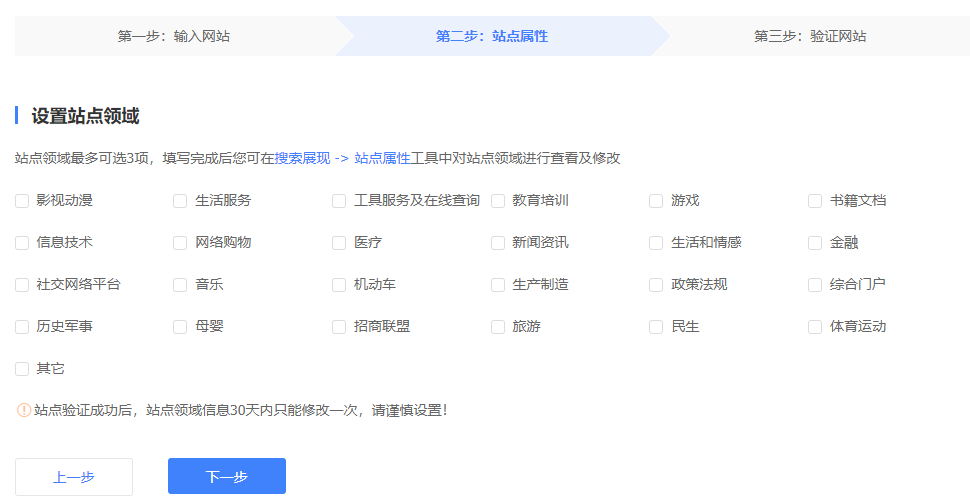Select the 第三步：验证网站 step tab
This screenshot has height=502, width=970.
810,36
